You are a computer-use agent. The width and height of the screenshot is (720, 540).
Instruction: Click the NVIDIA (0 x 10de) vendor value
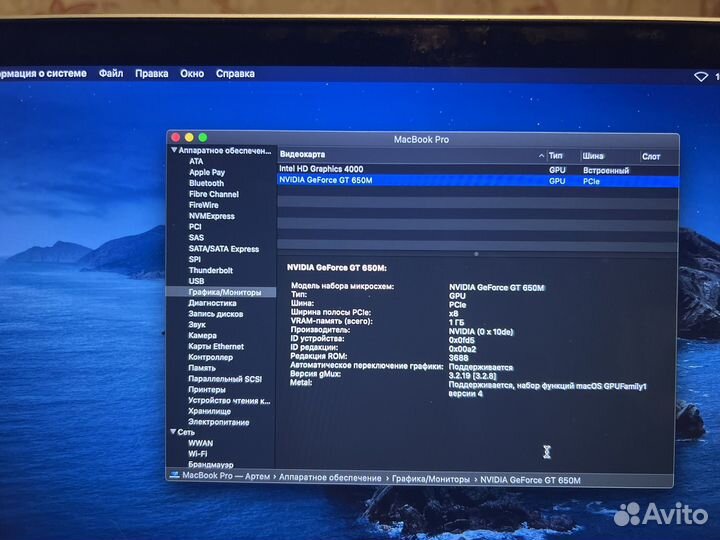coord(481,332)
